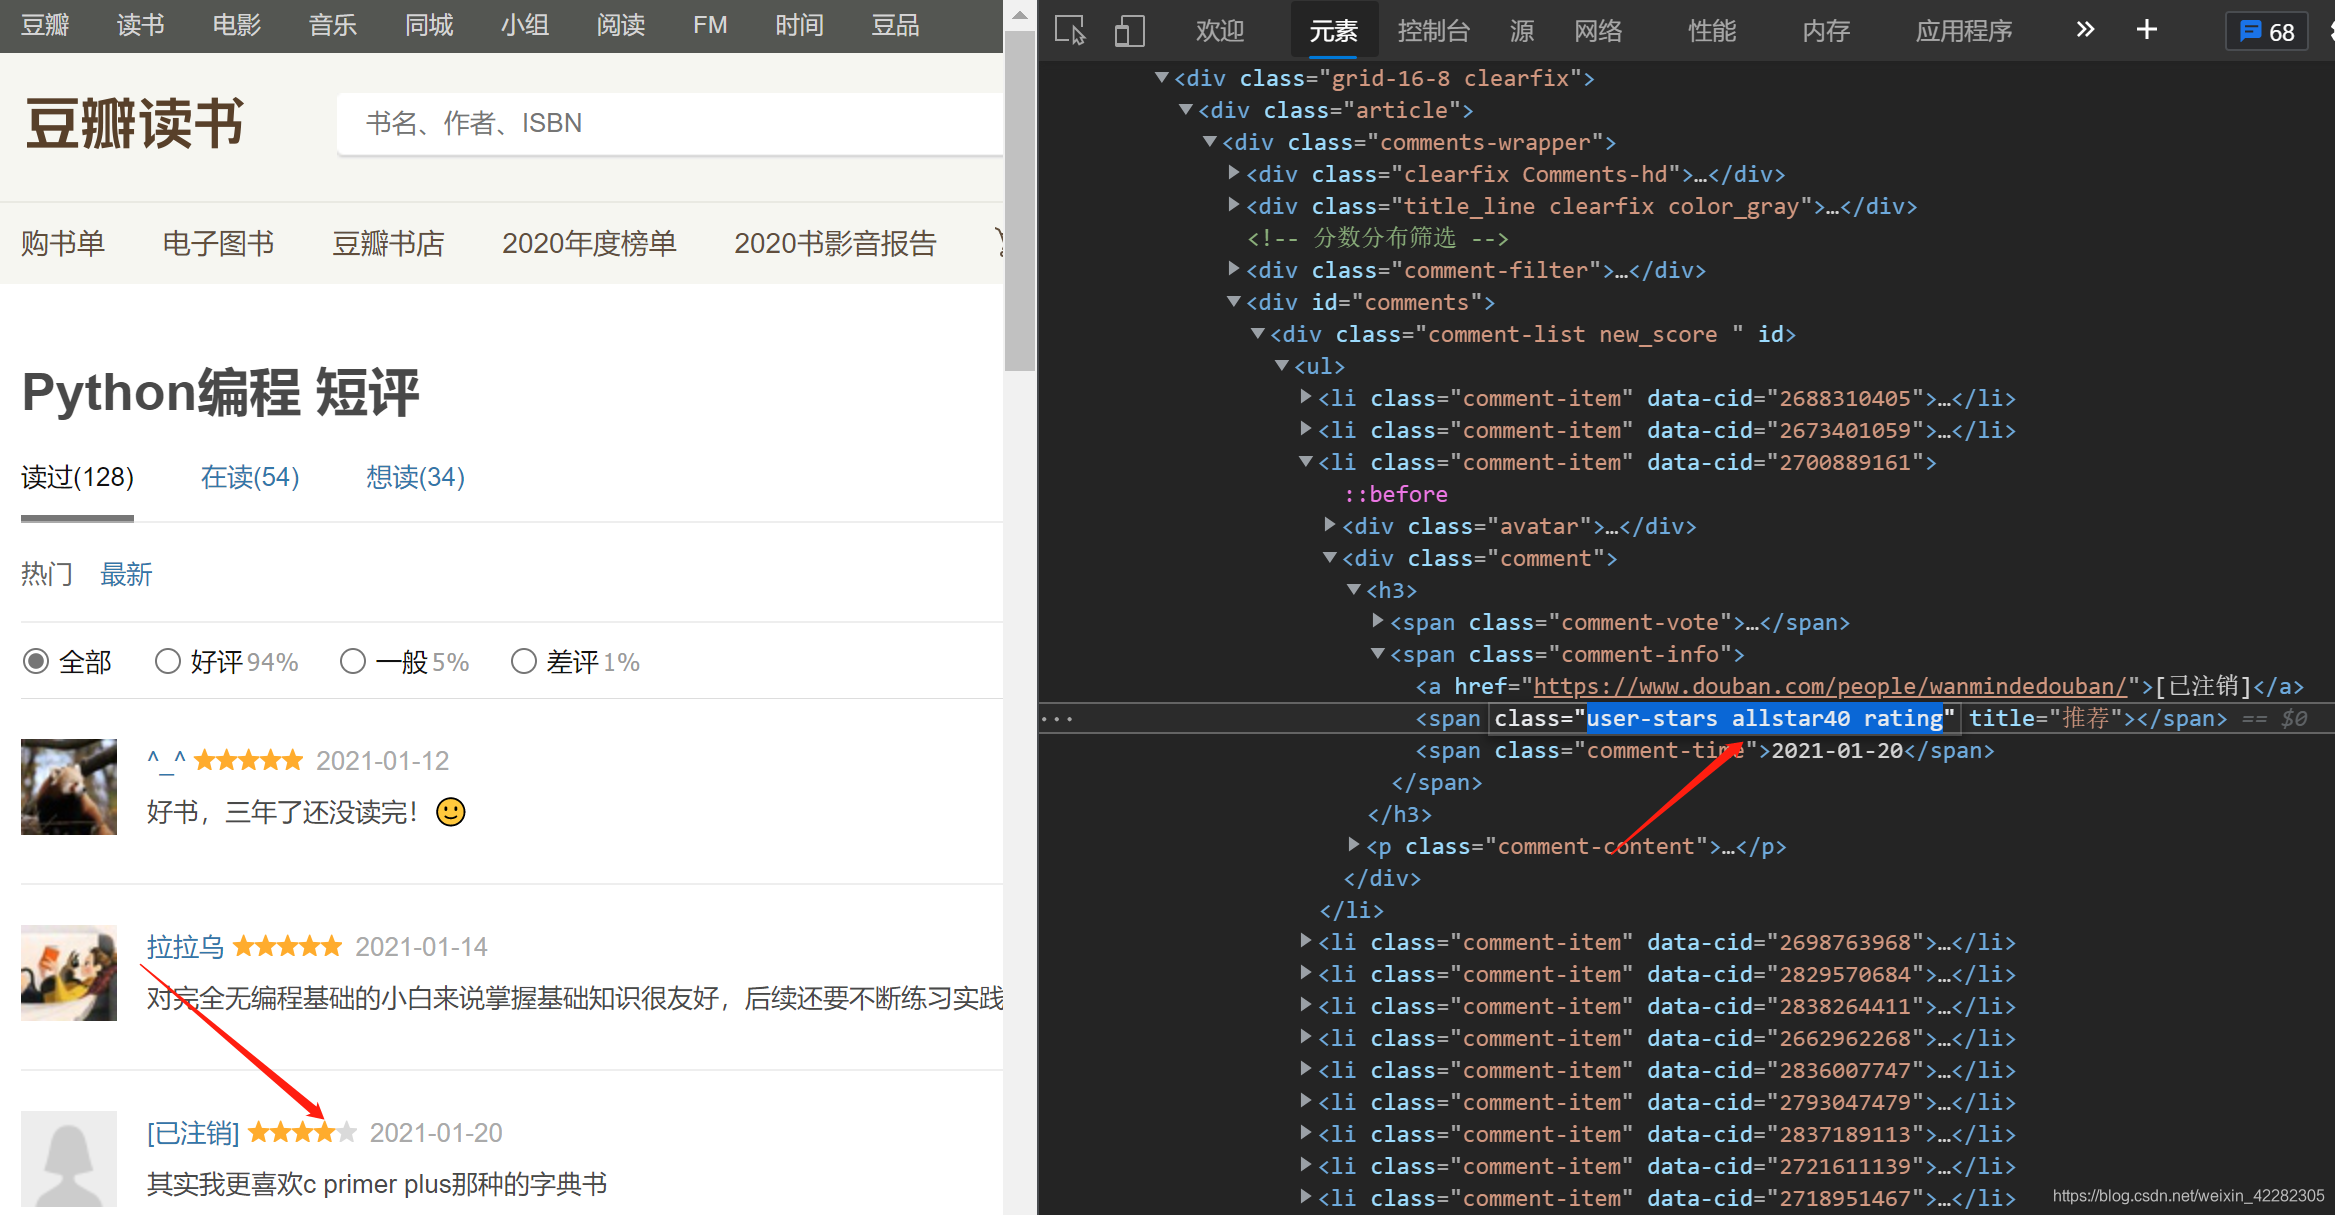Collapse the grid-16-8 clearfix div node
Viewport: 2335px width, 1215px height.
coord(1161,78)
